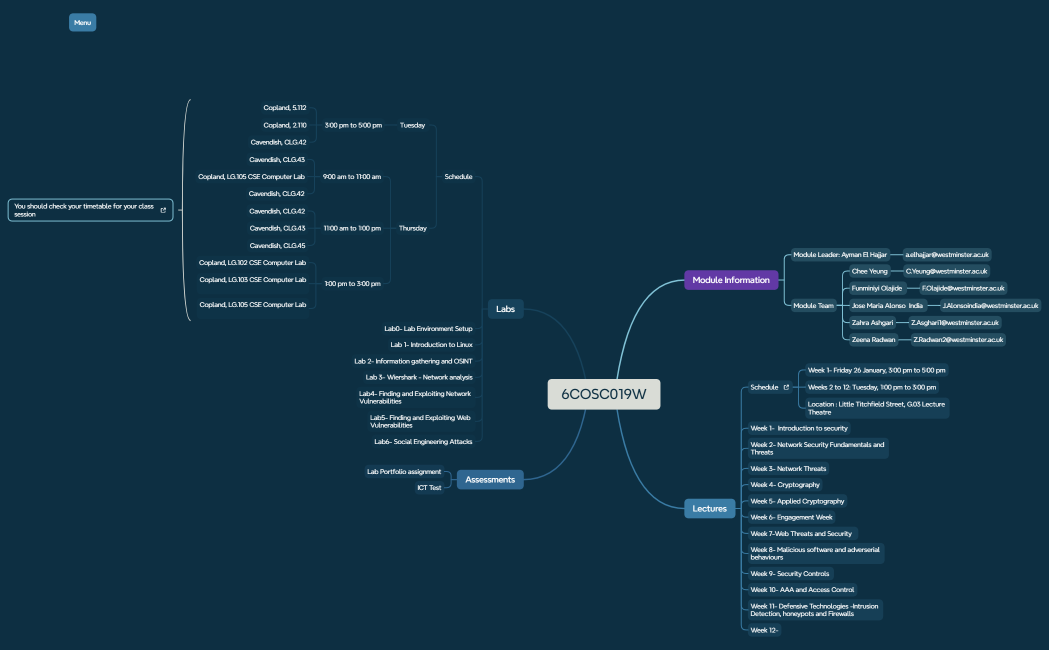Open the external link icon on timetable note
This screenshot has height=650, width=1049.
tap(163, 210)
